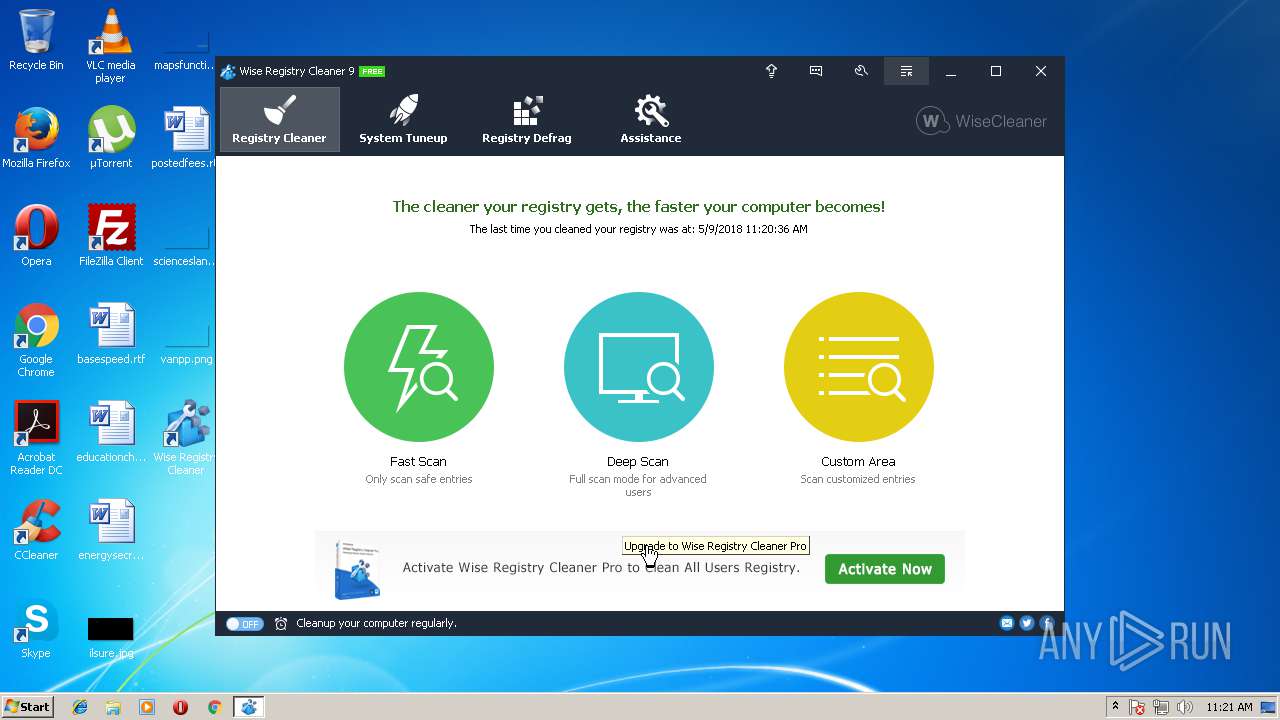Toggle the scheduled cleanup OFF switch

point(244,623)
